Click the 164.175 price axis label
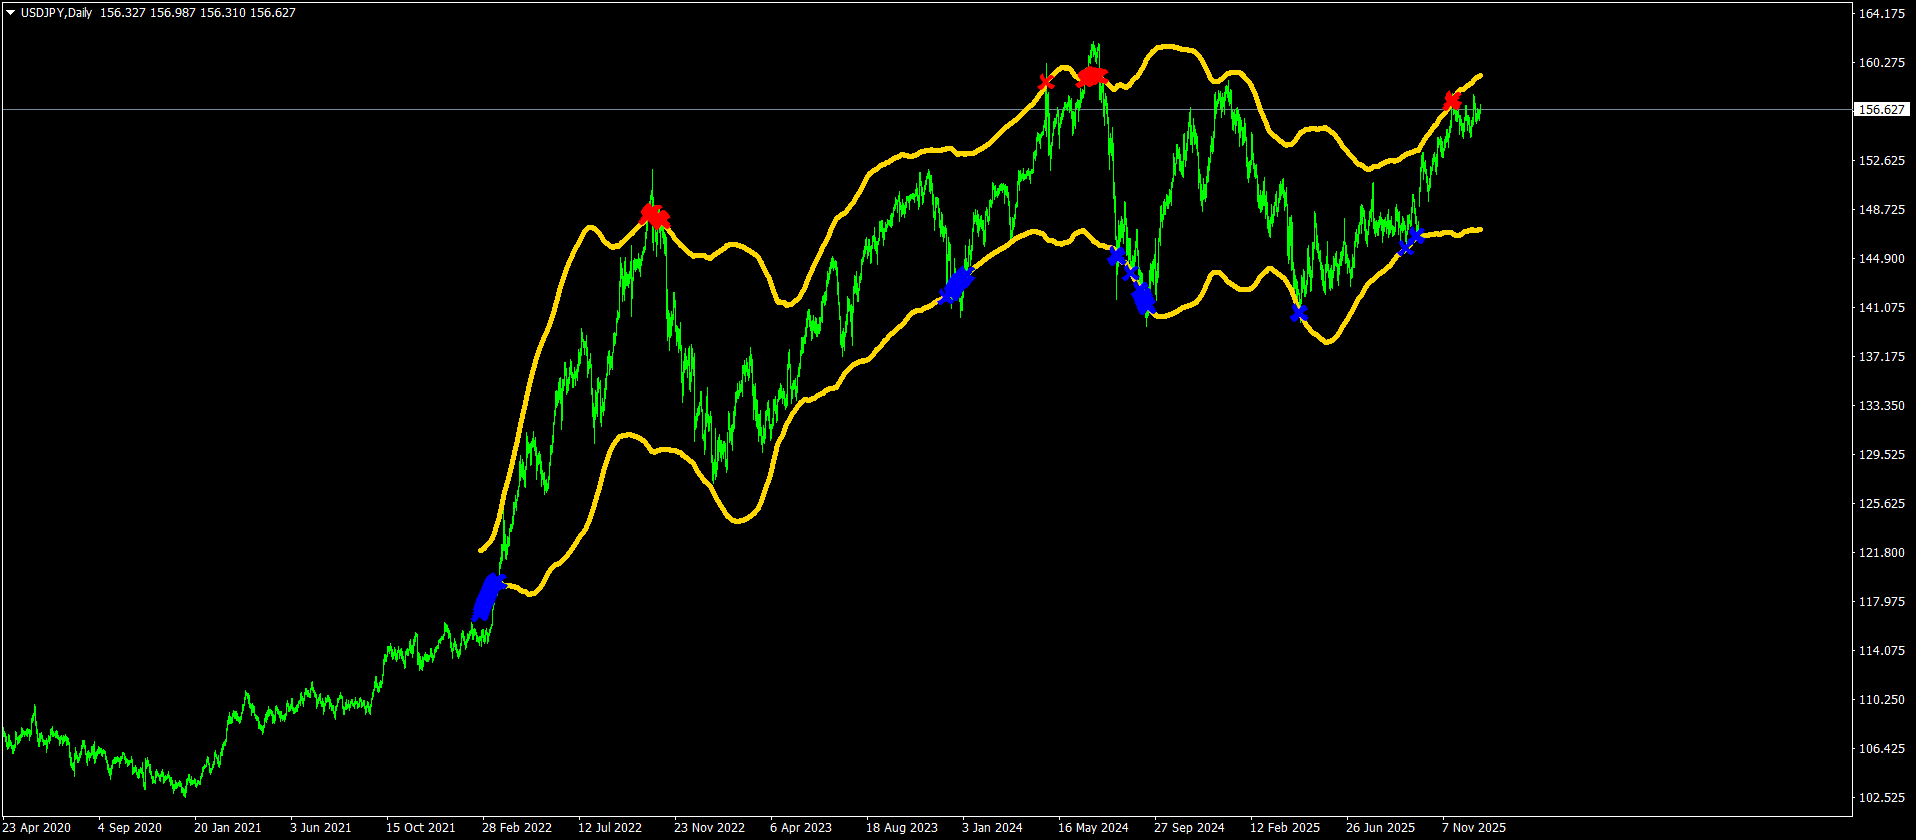 [x=1880, y=14]
